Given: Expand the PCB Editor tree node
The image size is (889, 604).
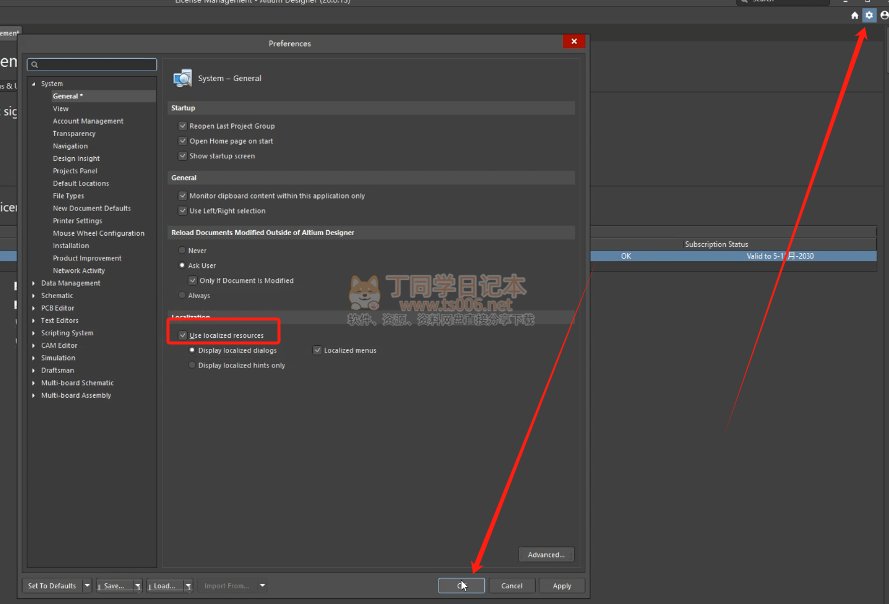Looking at the screenshot, I should 33,308.
